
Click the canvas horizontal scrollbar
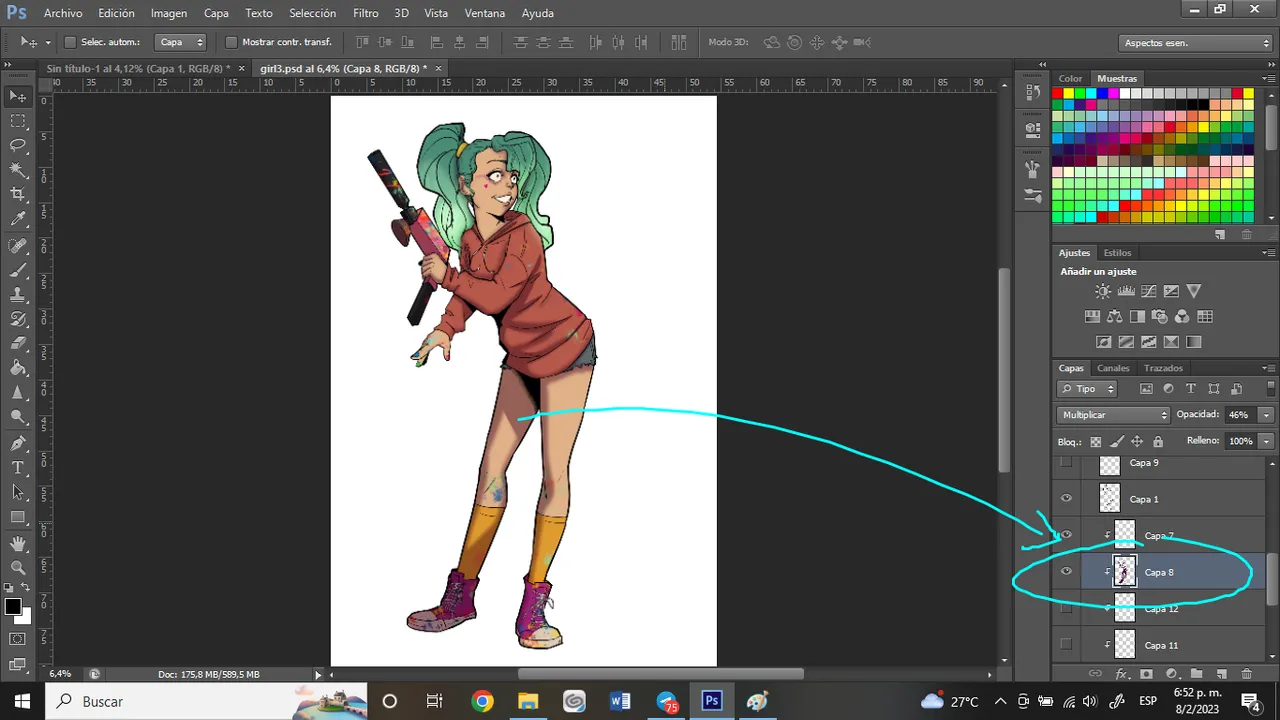pyautogui.click(x=660, y=674)
